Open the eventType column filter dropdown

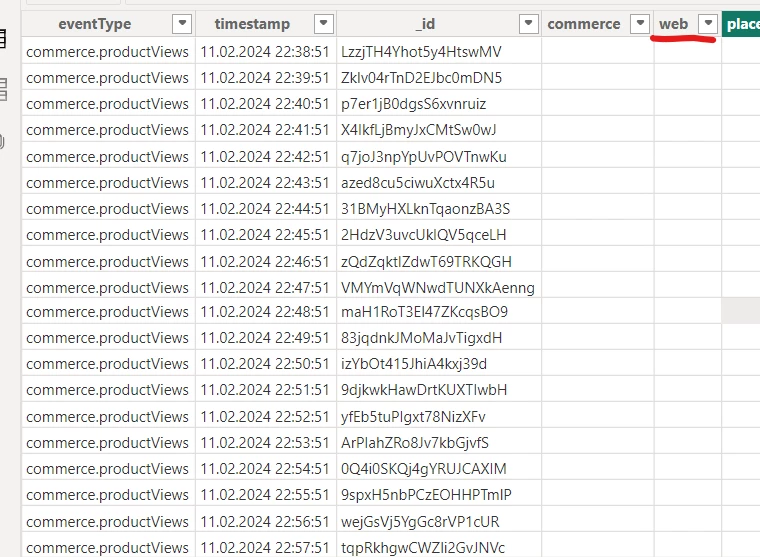coord(182,23)
